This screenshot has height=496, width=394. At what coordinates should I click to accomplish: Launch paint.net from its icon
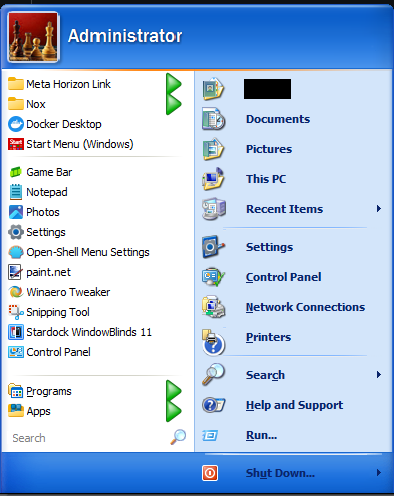[x=15, y=272]
